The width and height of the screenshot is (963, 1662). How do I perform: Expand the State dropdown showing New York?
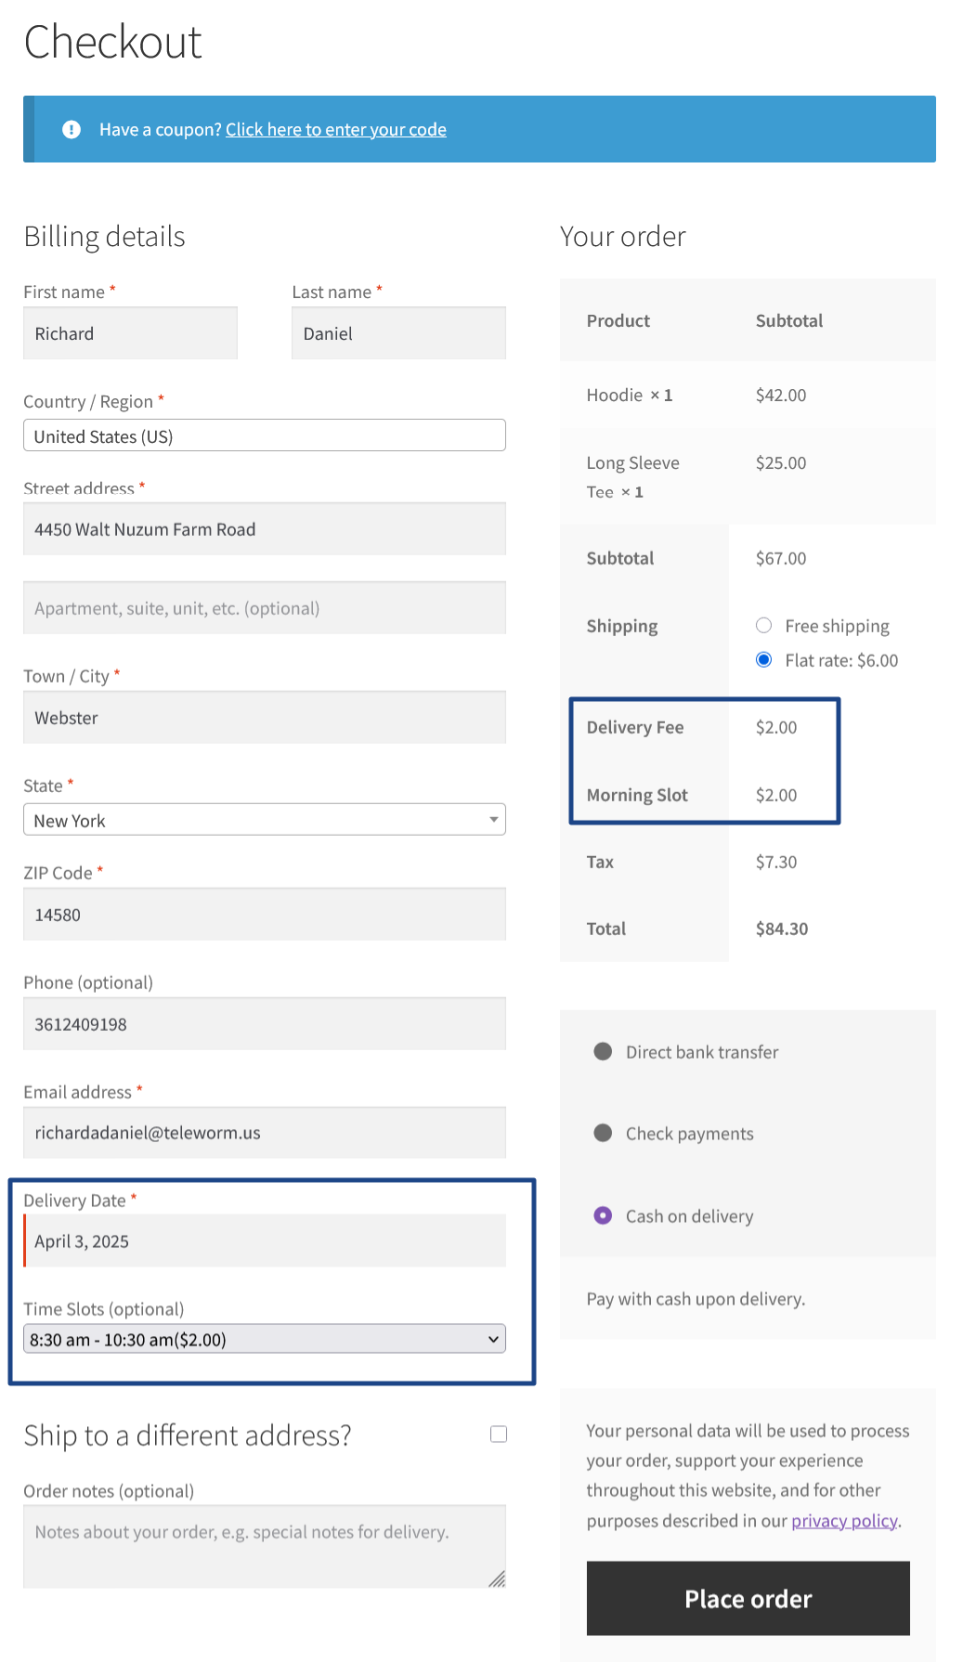[264, 820]
